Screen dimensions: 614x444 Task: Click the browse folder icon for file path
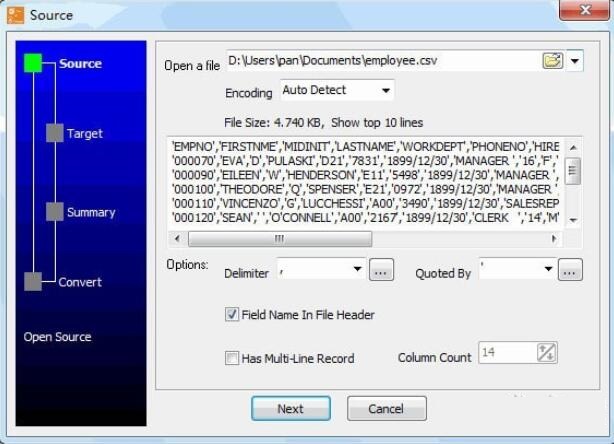tap(553, 61)
